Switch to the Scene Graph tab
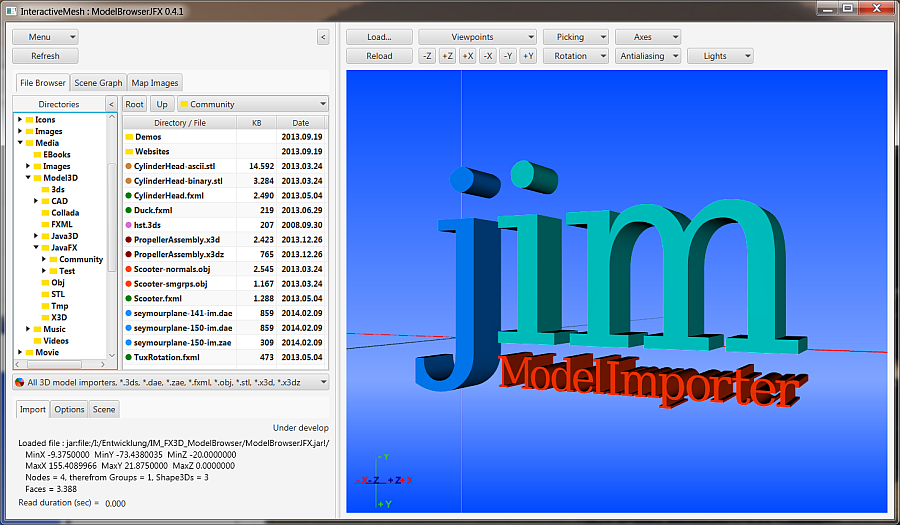 click(x=98, y=83)
